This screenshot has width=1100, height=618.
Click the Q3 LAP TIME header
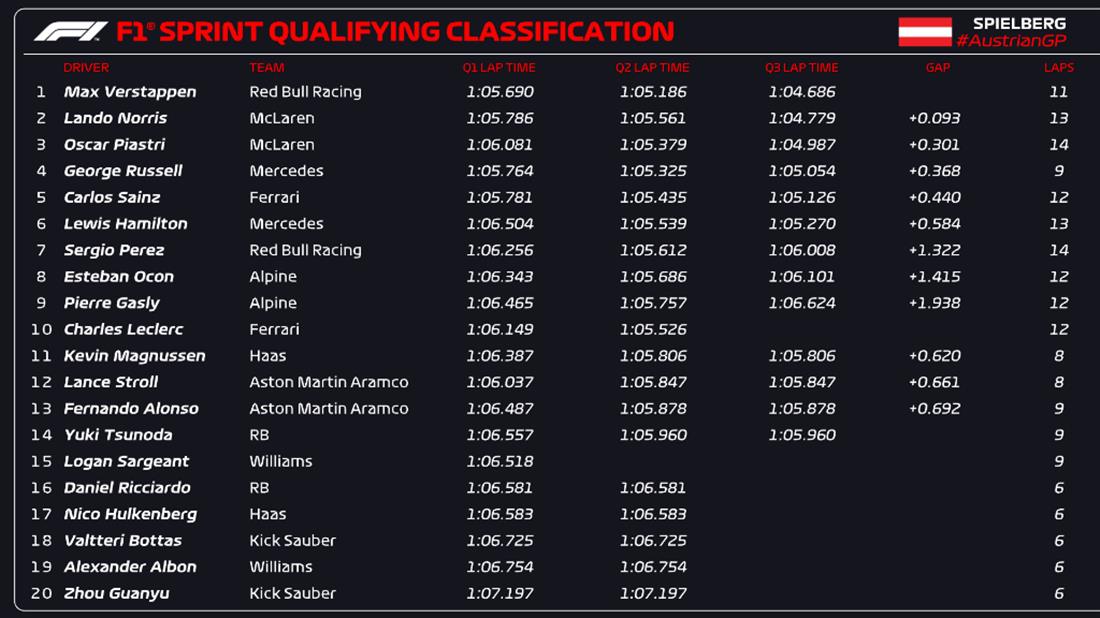click(x=801, y=68)
